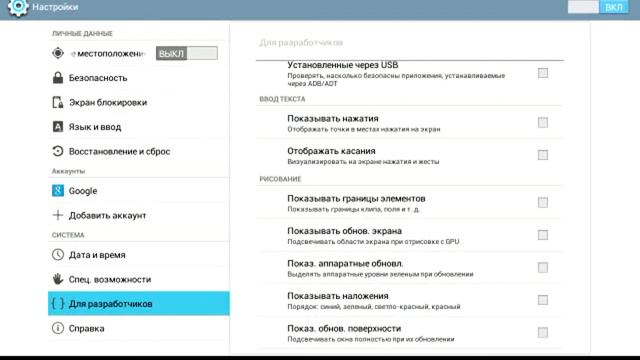Select Для разработчиков in sidebar
Screen dimensions: 640x360
pos(139,303)
